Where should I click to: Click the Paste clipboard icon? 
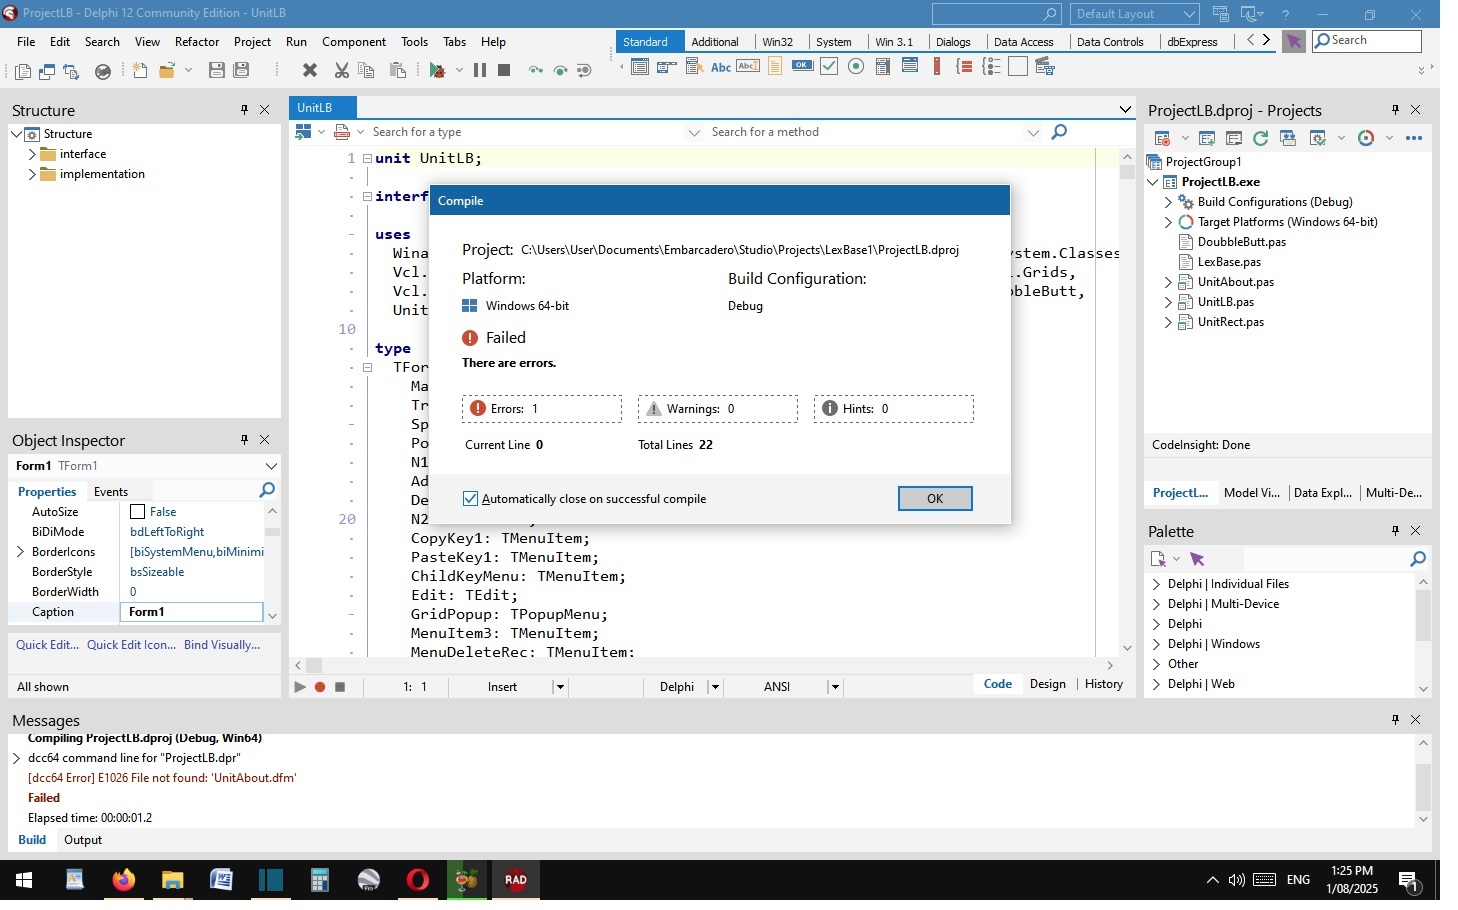pyautogui.click(x=398, y=70)
